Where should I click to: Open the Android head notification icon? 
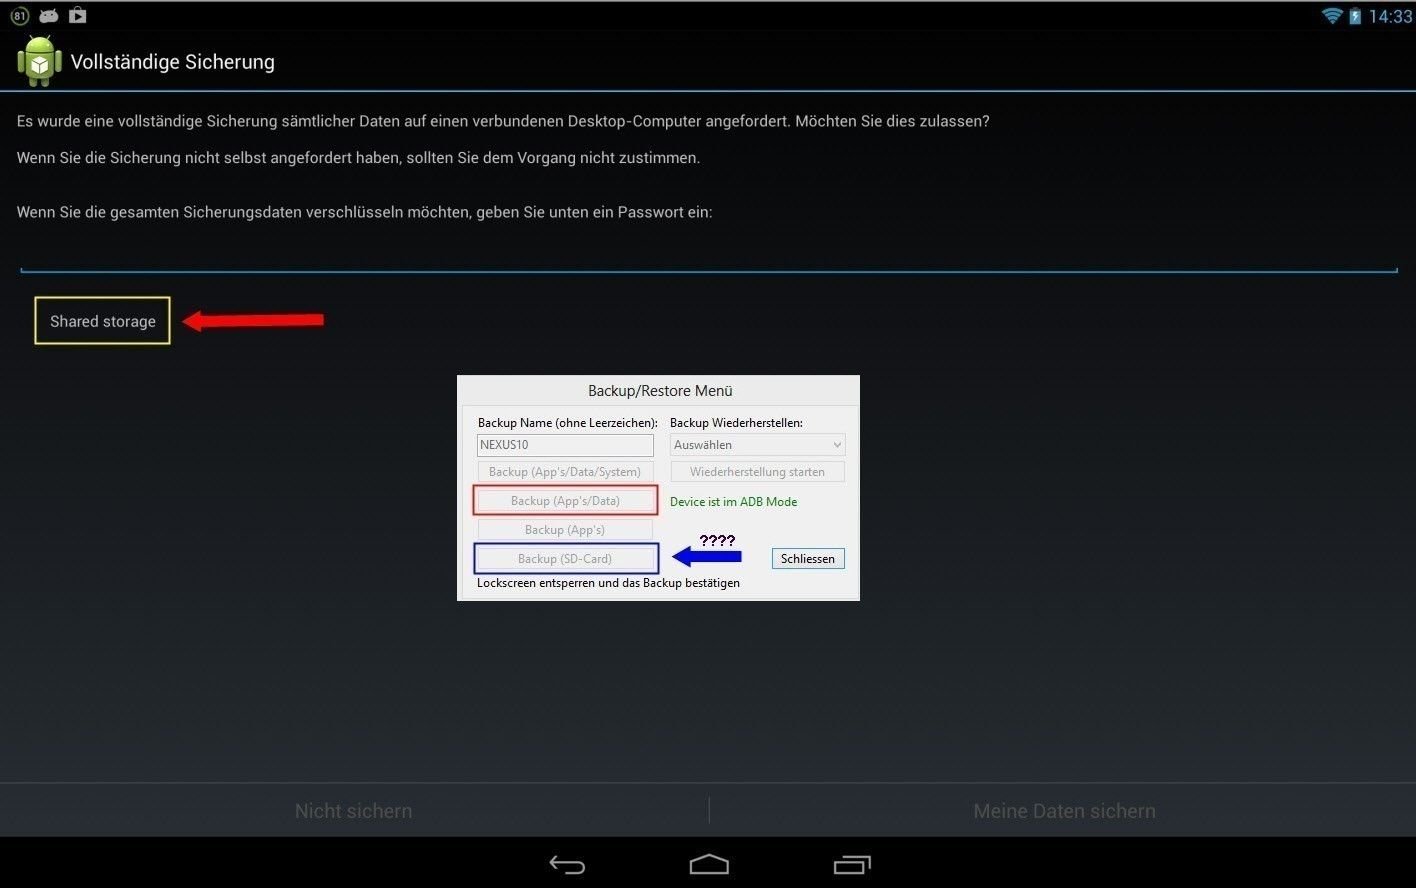(x=49, y=16)
